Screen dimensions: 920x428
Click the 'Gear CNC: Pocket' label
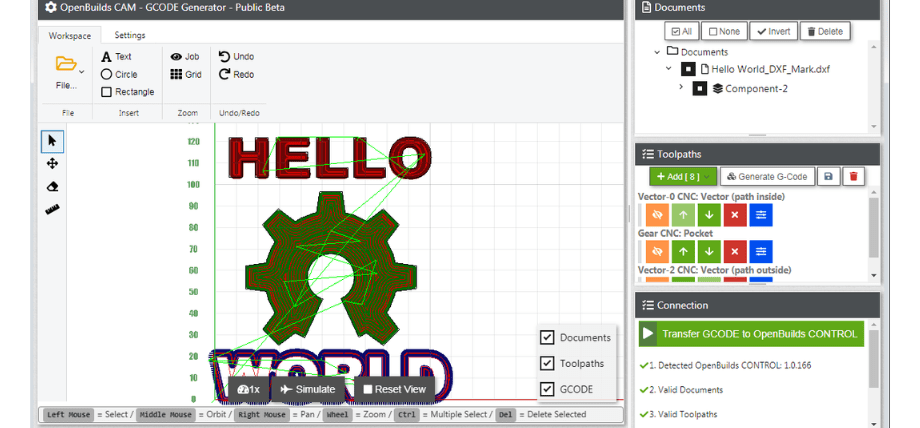(675, 234)
